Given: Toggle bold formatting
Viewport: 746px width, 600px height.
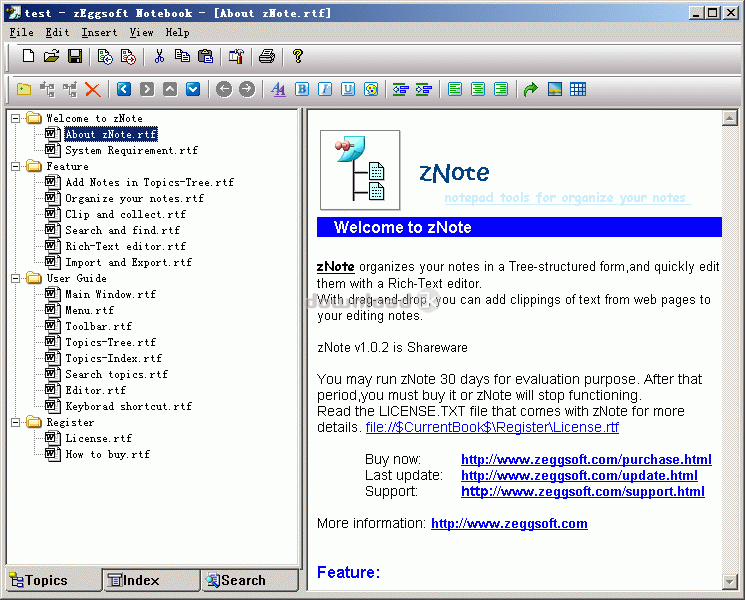Looking at the screenshot, I should (x=302, y=89).
